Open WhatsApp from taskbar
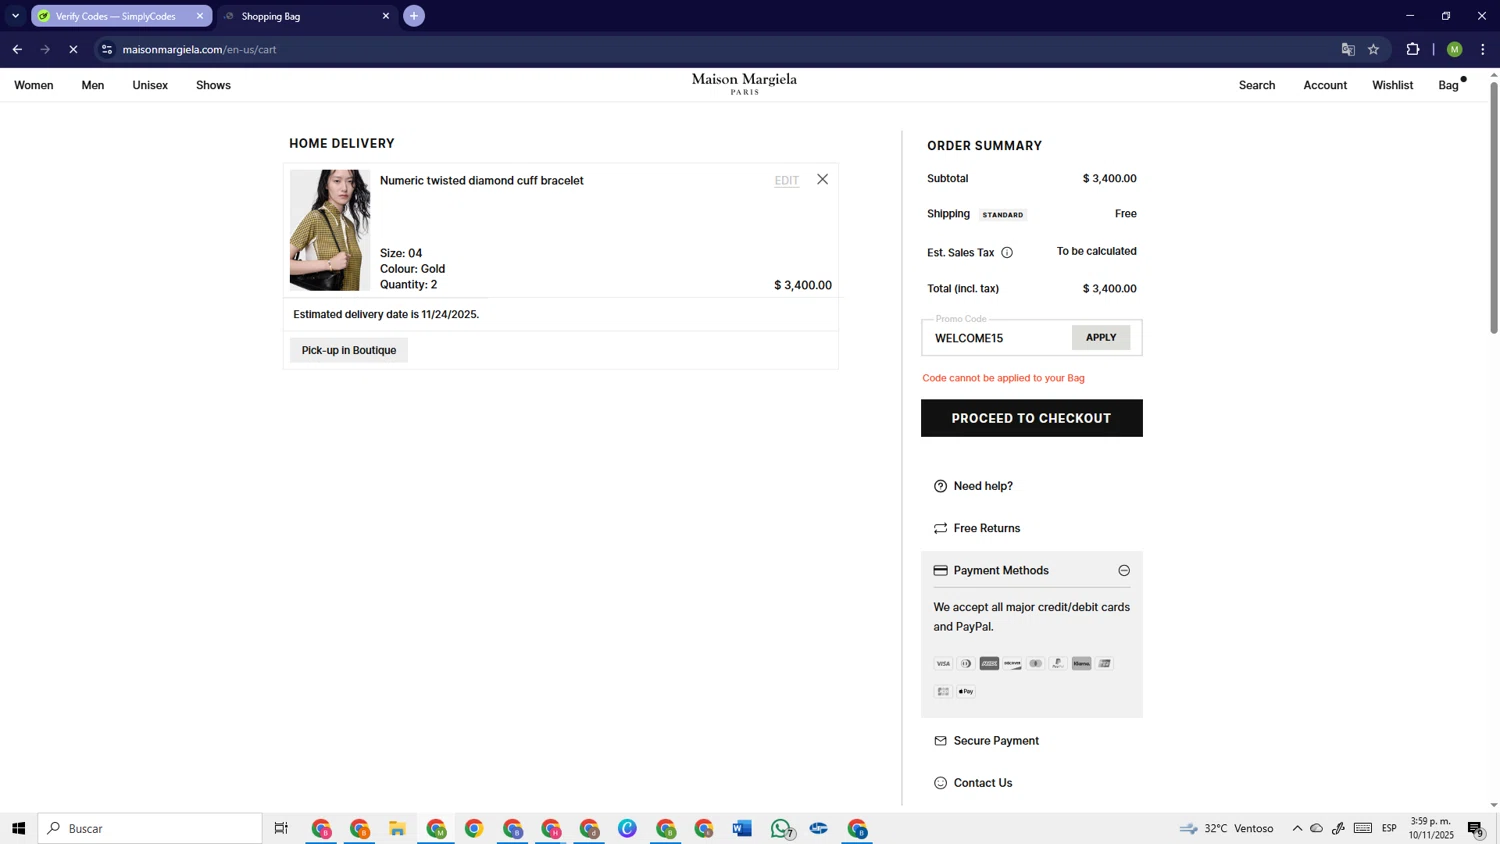 (x=780, y=828)
